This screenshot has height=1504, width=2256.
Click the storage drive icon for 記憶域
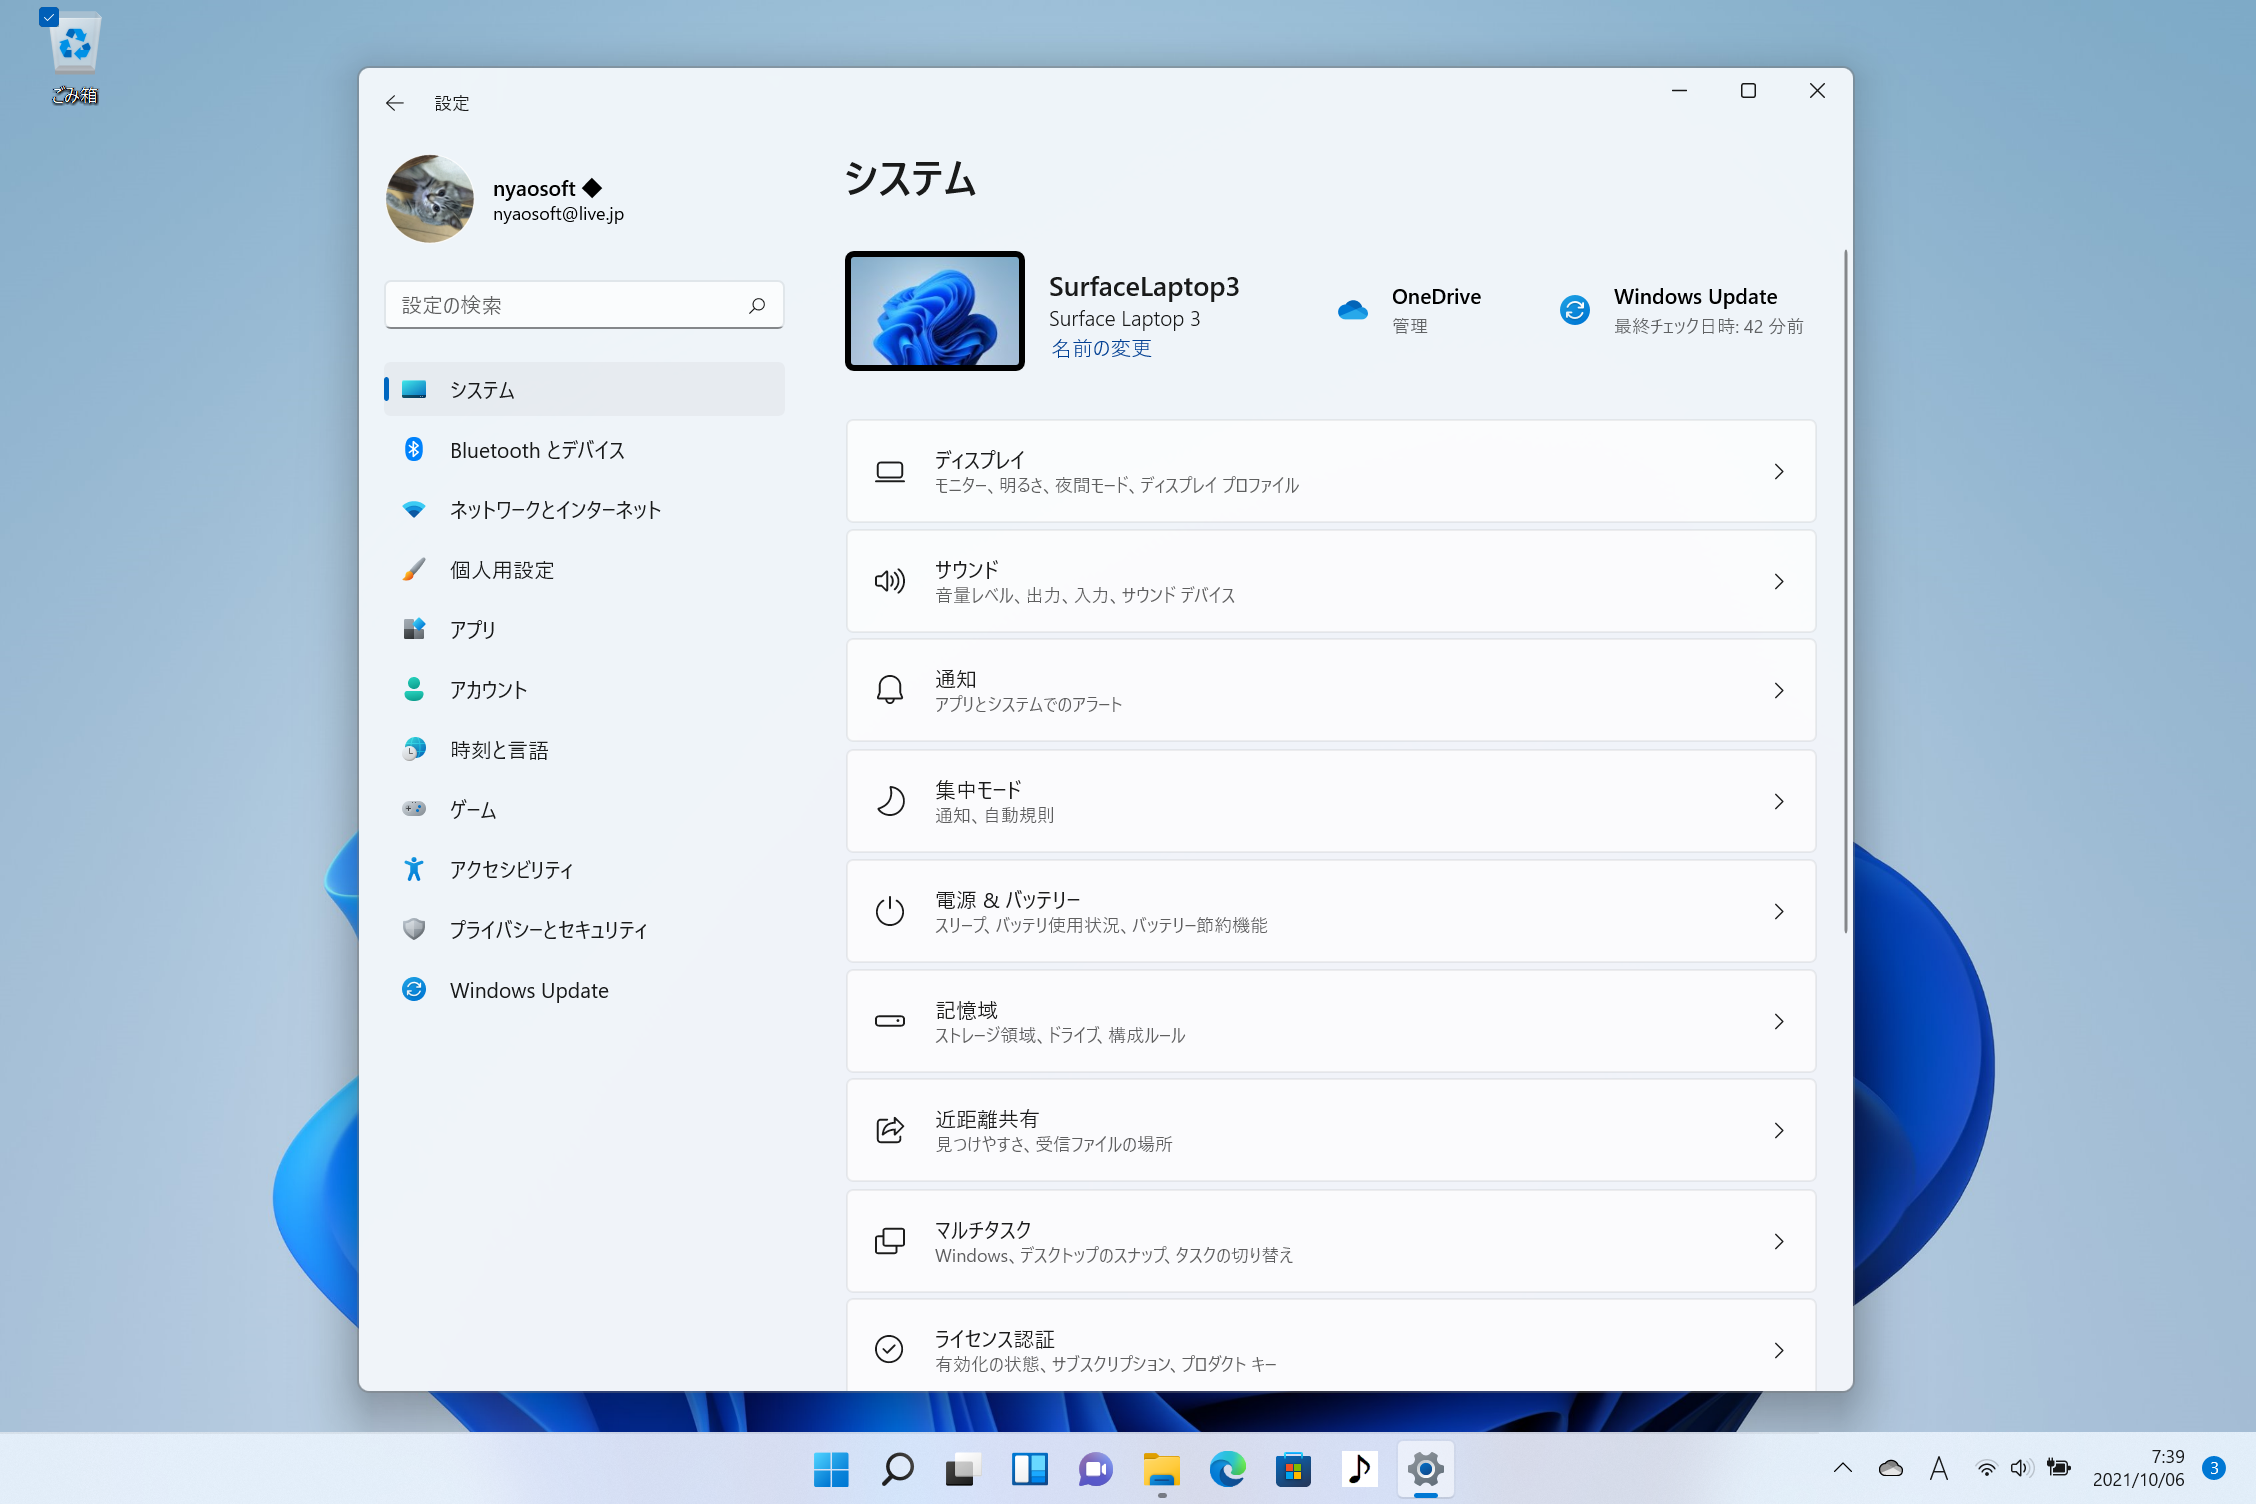pos(890,1021)
